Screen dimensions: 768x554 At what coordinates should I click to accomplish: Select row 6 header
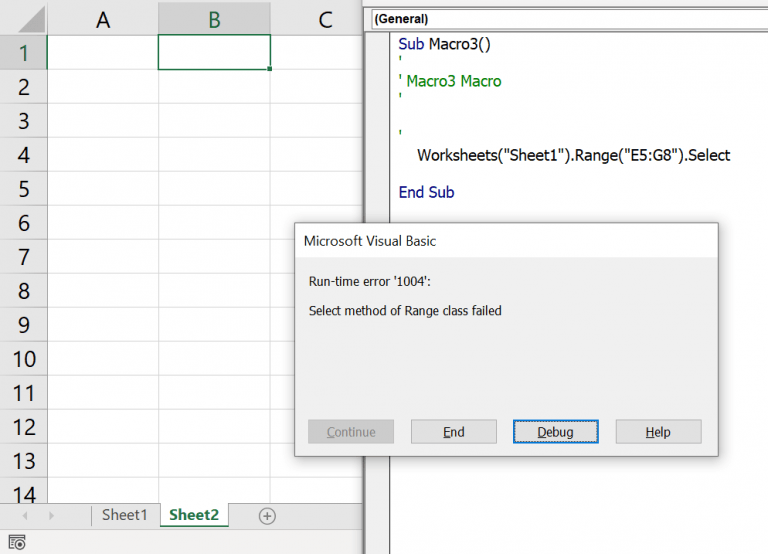click(24, 223)
